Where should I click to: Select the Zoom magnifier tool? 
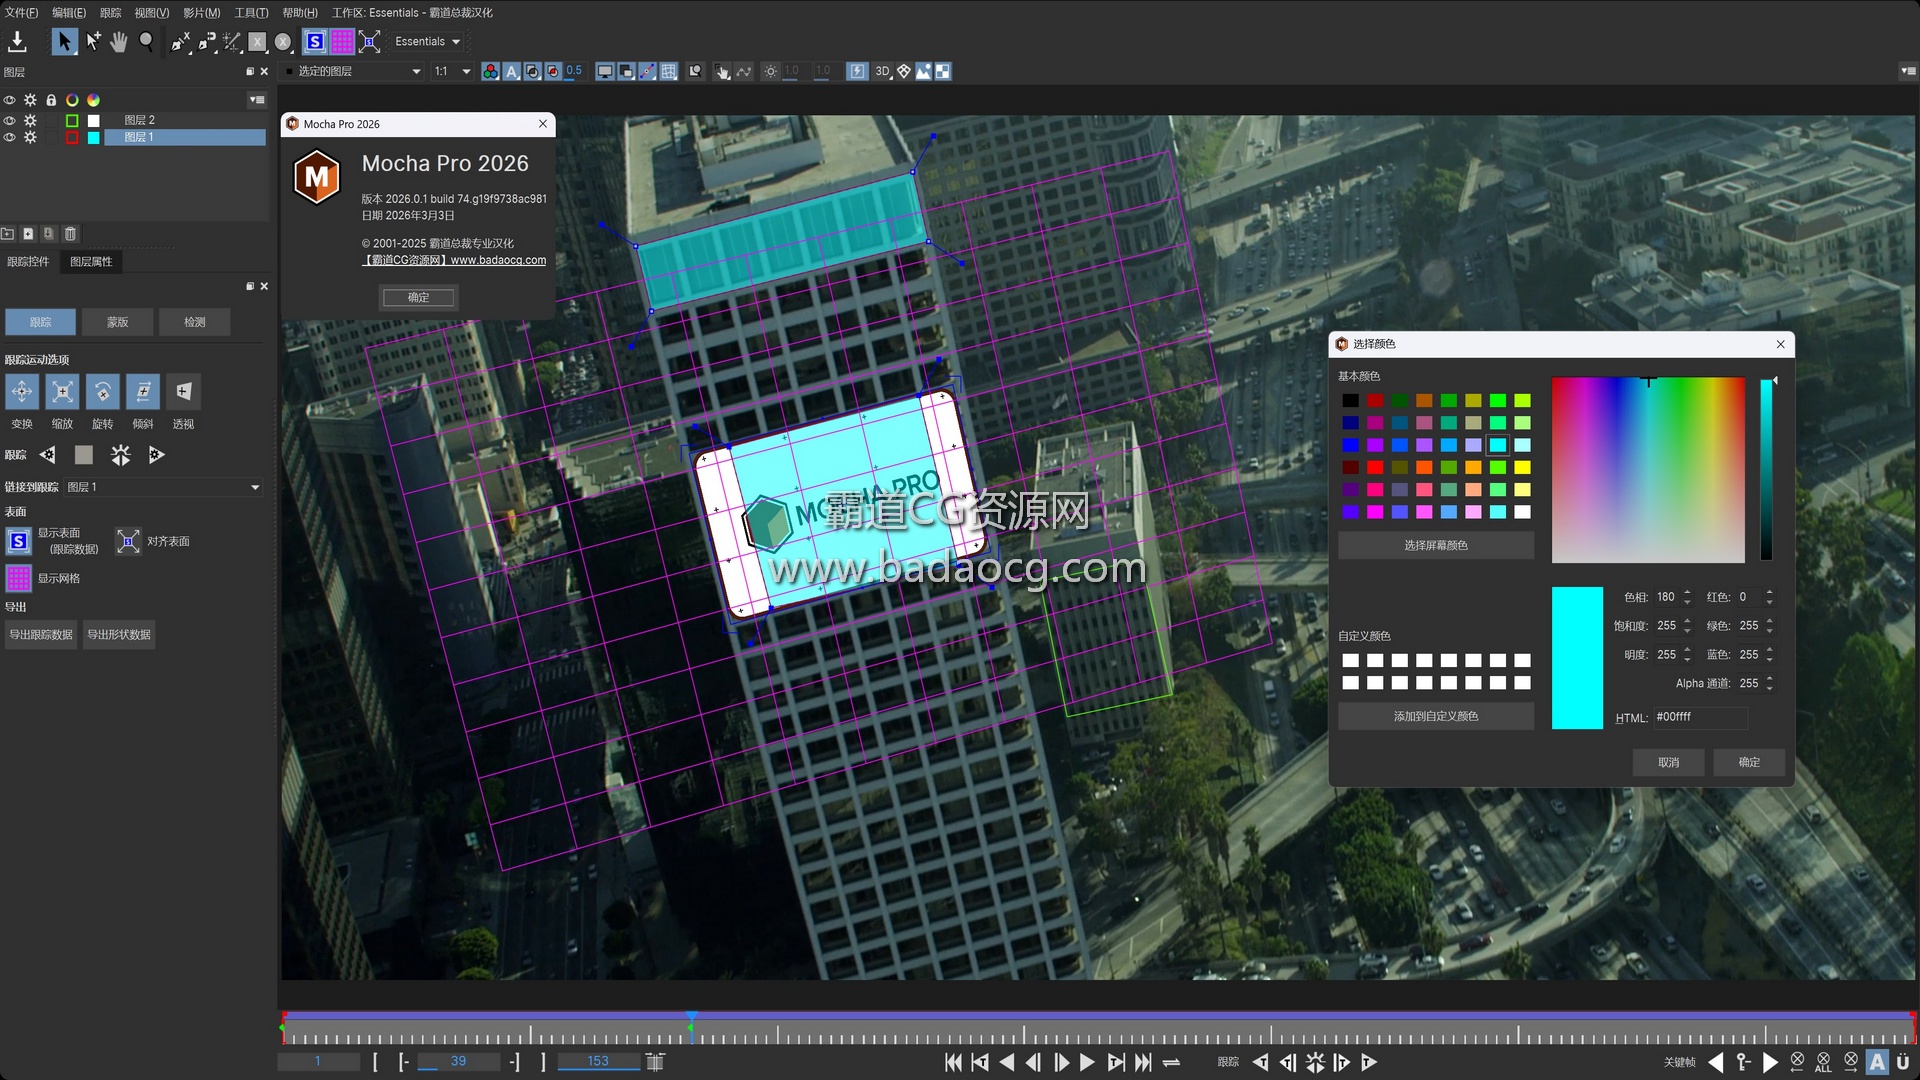click(x=146, y=41)
